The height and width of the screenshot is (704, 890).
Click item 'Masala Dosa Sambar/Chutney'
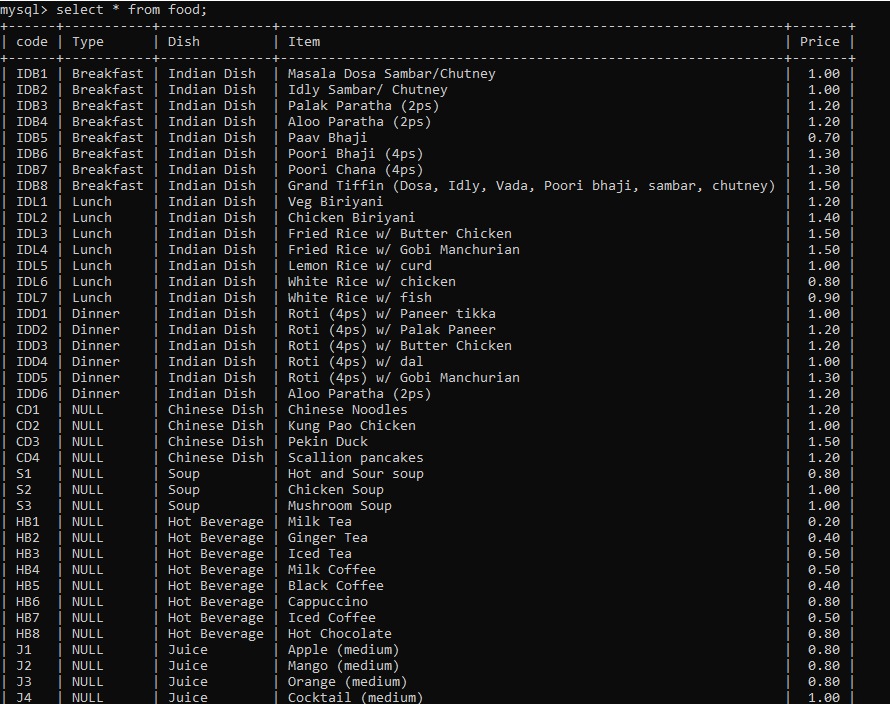coord(392,74)
